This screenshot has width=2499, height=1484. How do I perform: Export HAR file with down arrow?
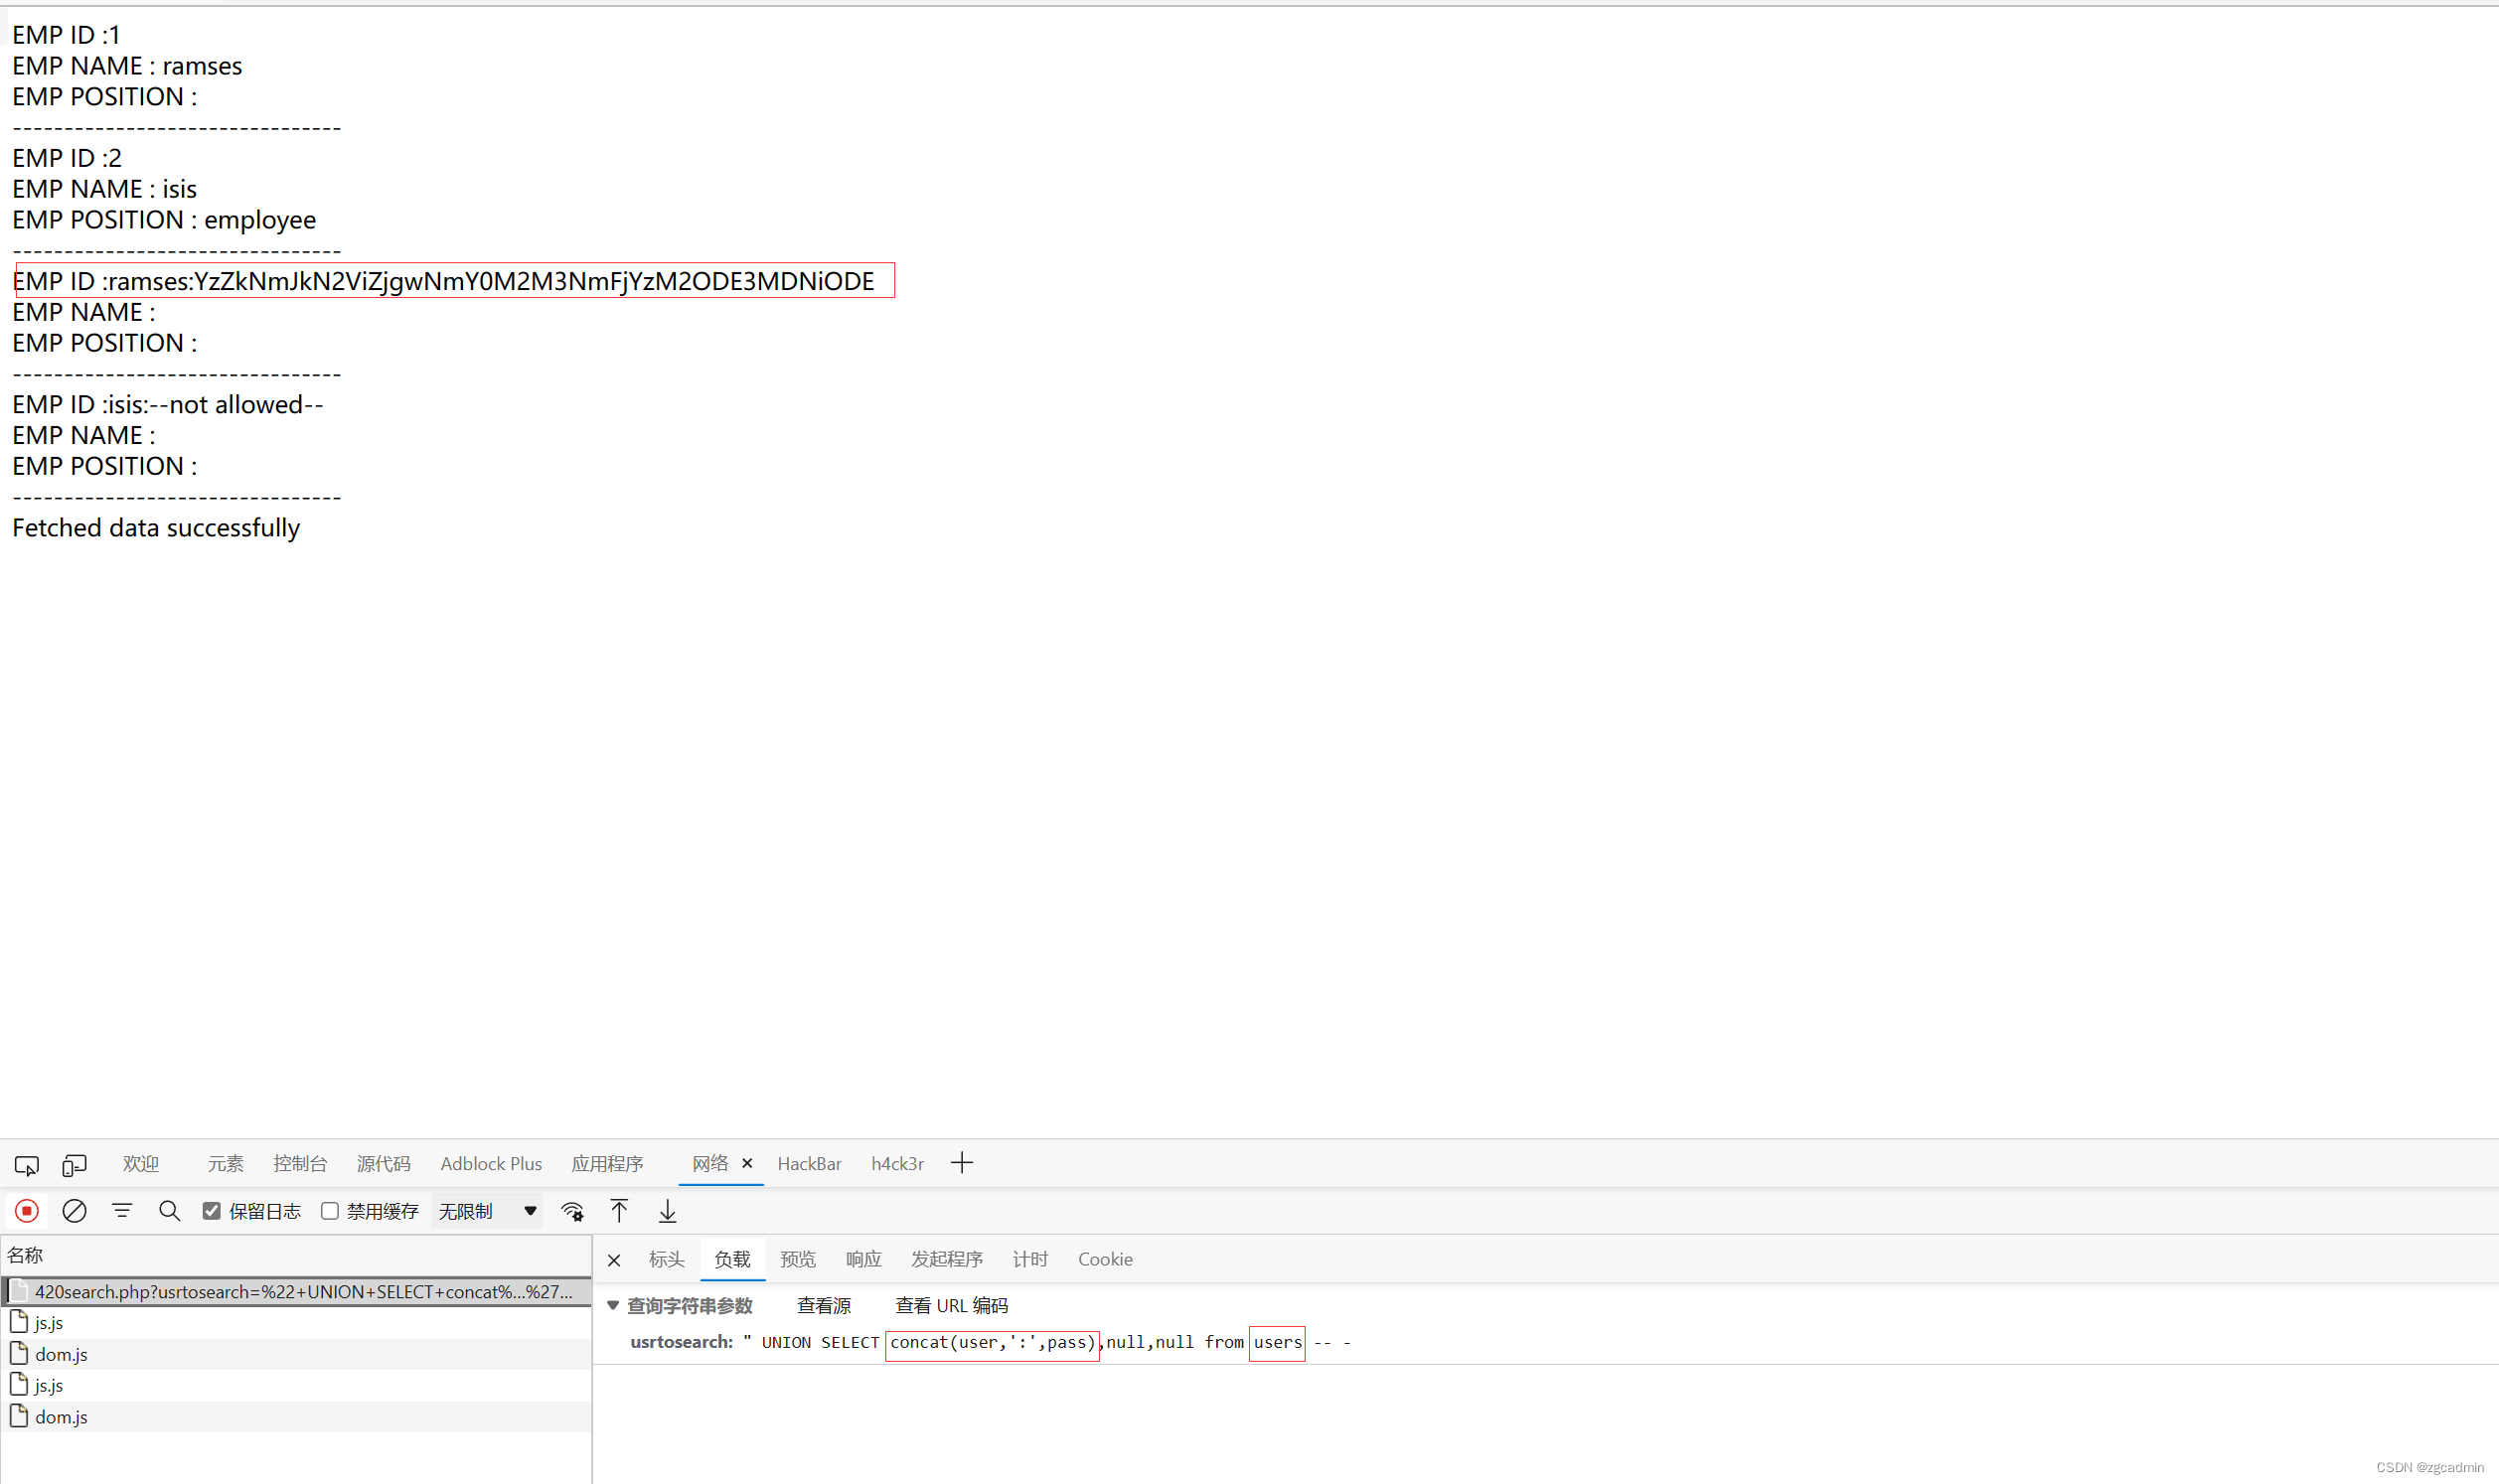[667, 1211]
